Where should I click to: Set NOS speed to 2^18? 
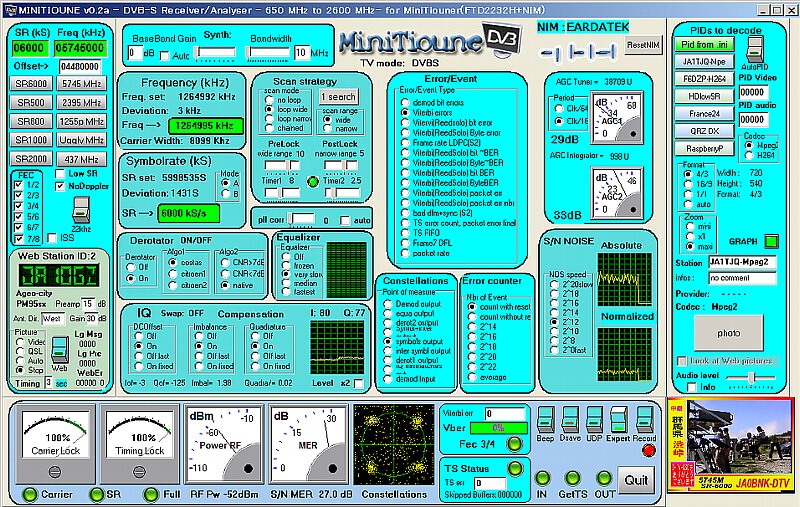554,294
